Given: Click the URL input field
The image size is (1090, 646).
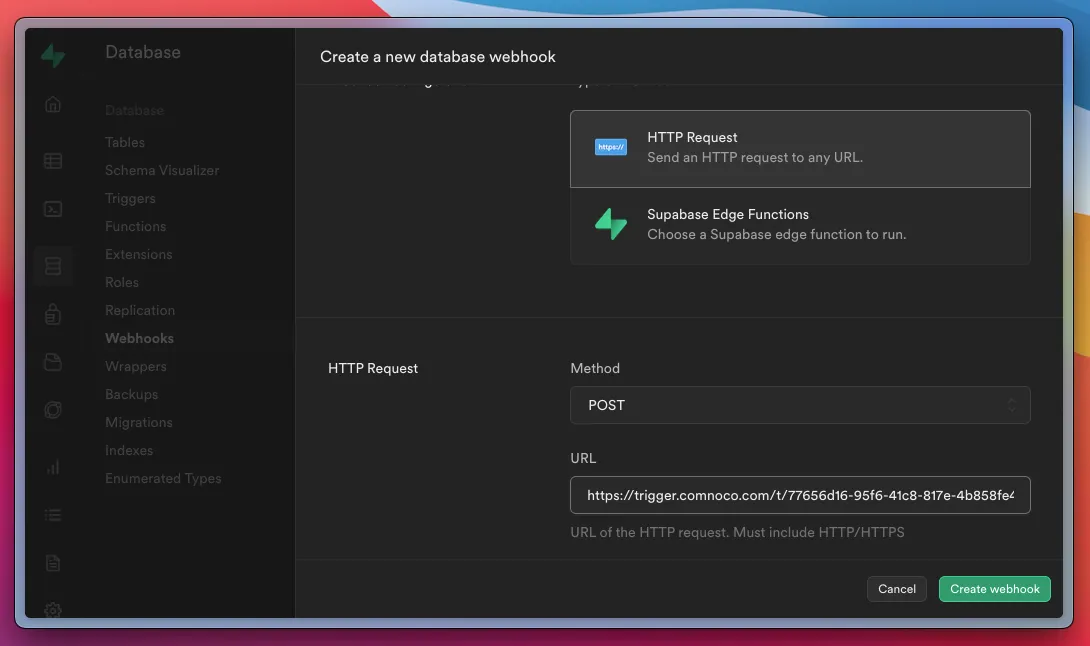Looking at the screenshot, I should coord(799,495).
